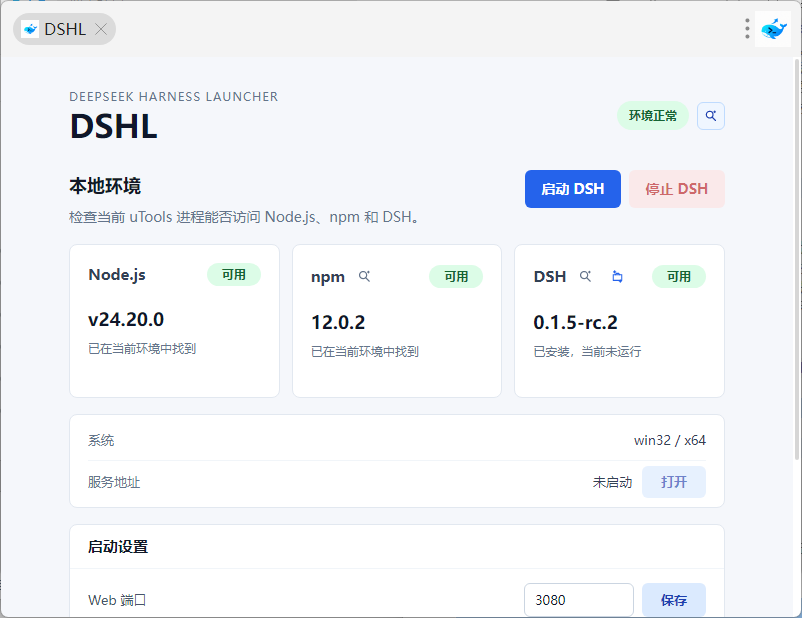This screenshot has width=802, height=618.
Task: Start DSH with the 启动 DSH button
Action: click(572, 189)
